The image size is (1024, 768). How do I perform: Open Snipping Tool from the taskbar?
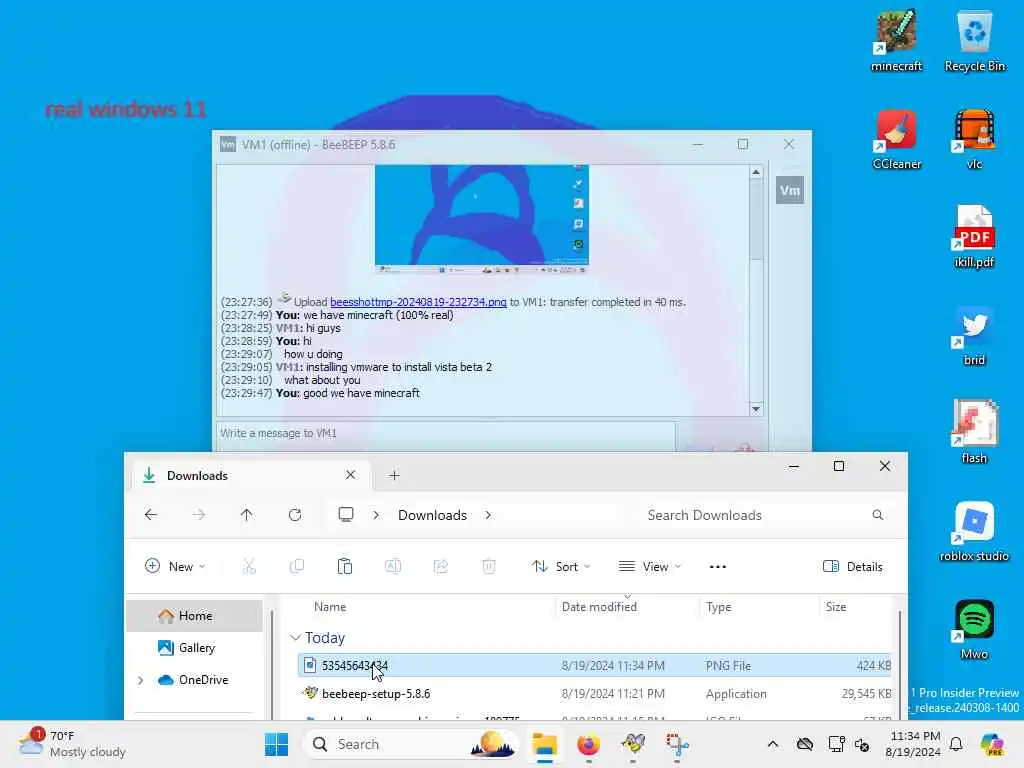click(x=677, y=744)
